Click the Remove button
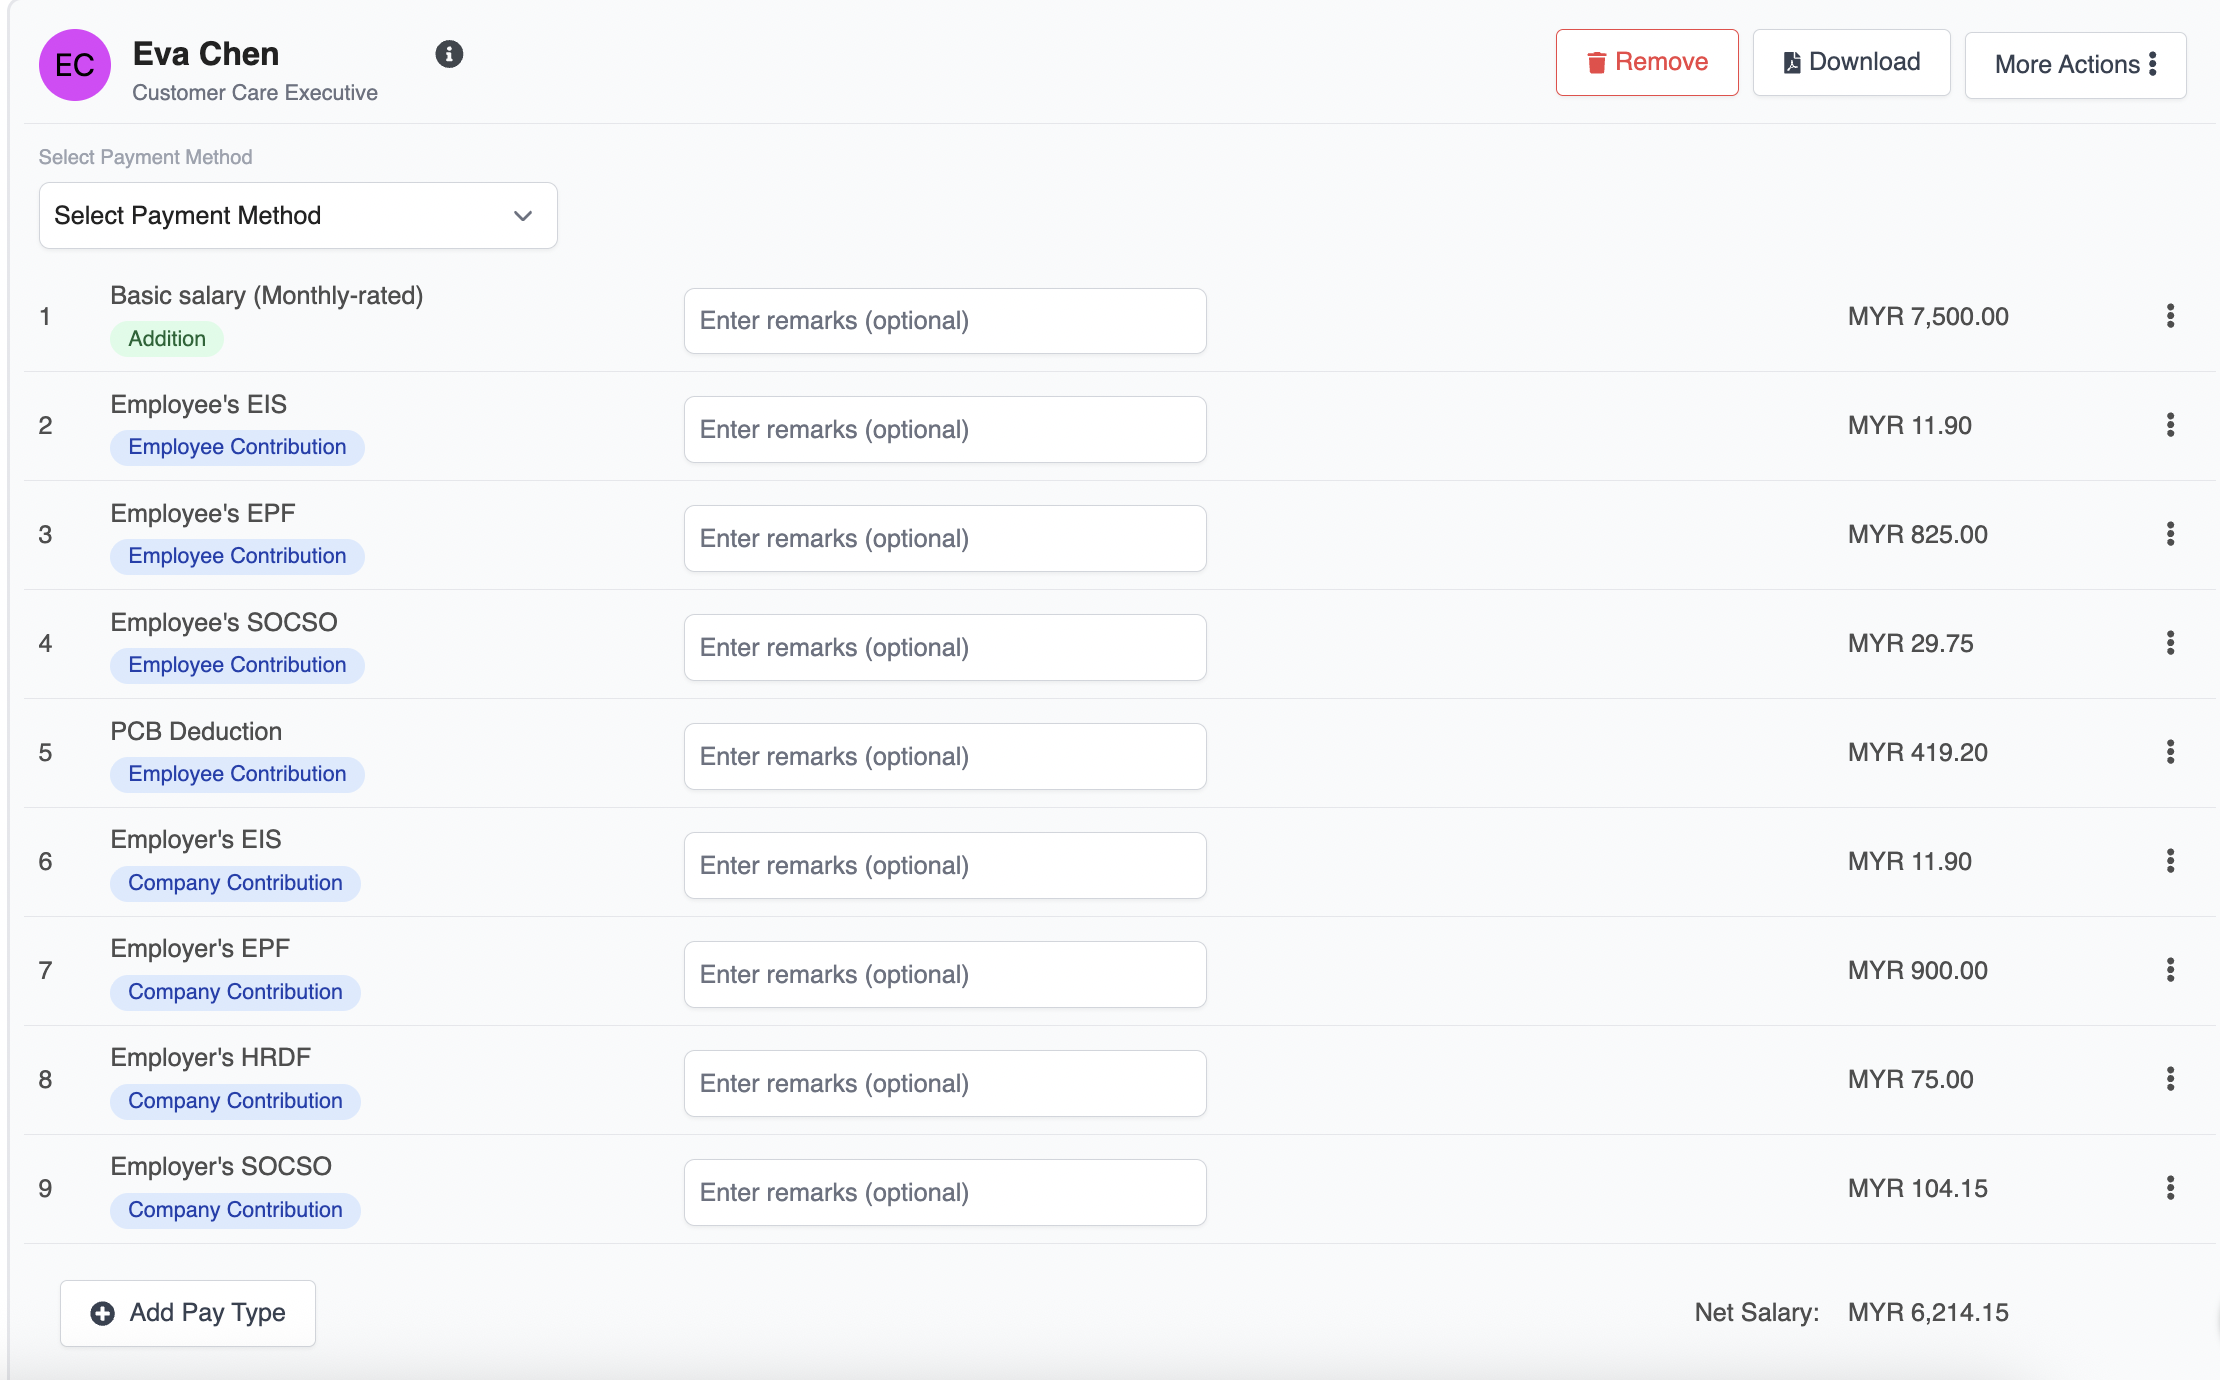Image resolution: width=2220 pixels, height=1380 pixels. 1647,62
